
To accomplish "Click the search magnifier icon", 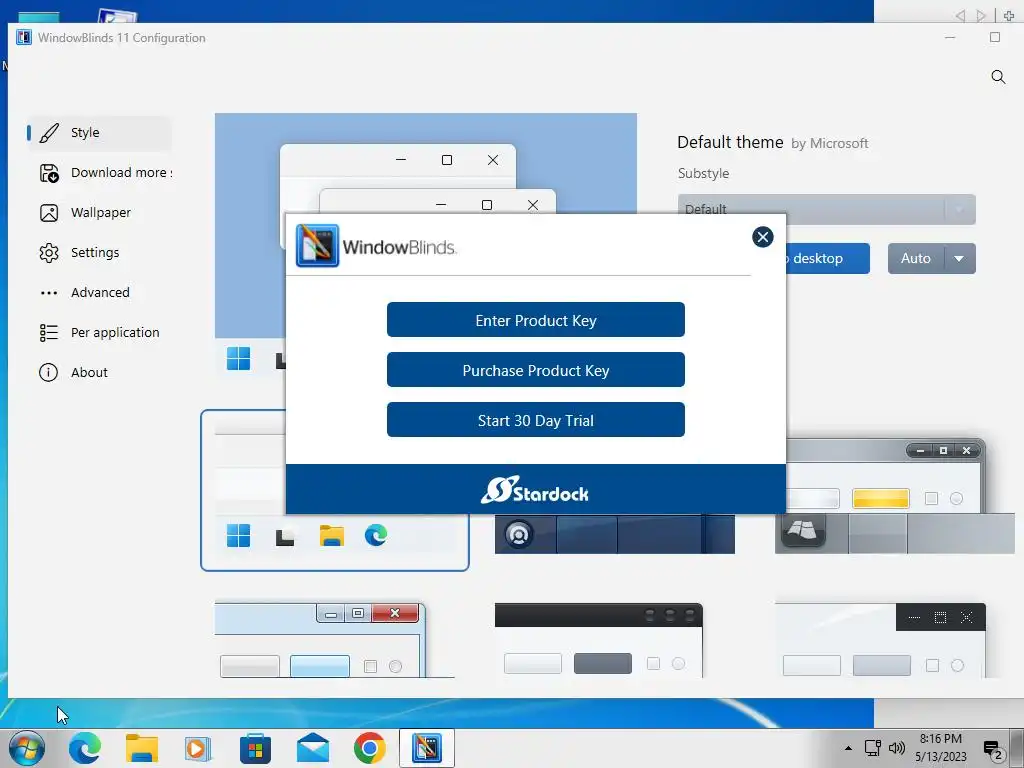I will (x=998, y=77).
